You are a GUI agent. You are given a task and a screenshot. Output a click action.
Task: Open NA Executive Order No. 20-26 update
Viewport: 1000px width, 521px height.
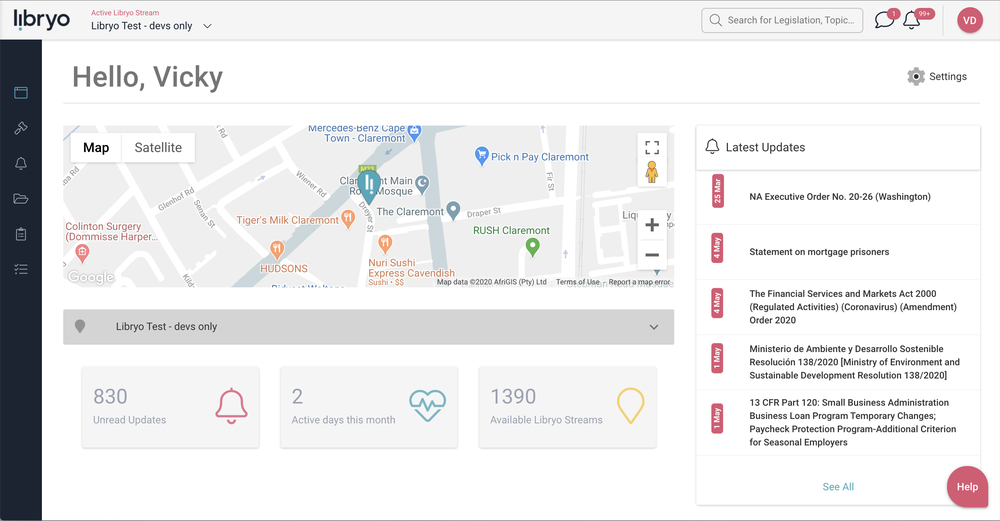pyautogui.click(x=838, y=197)
